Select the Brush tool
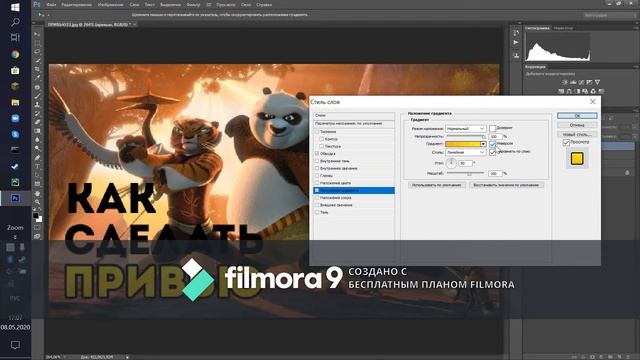This screenshot has height=360, width=640. 37,96
